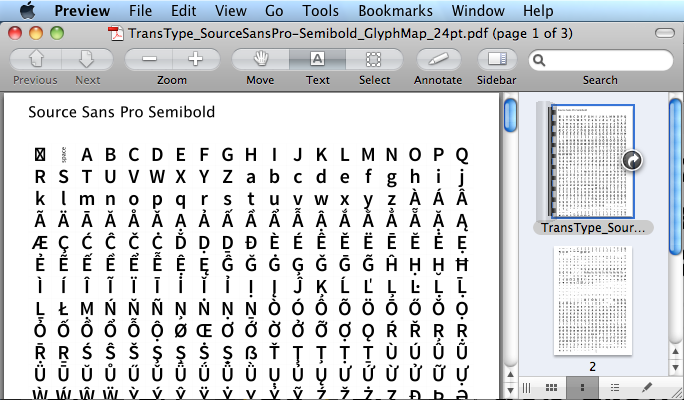Toggle the Sidebar button
This screenshot has height=400, width=684.
[x=497, y=59]
